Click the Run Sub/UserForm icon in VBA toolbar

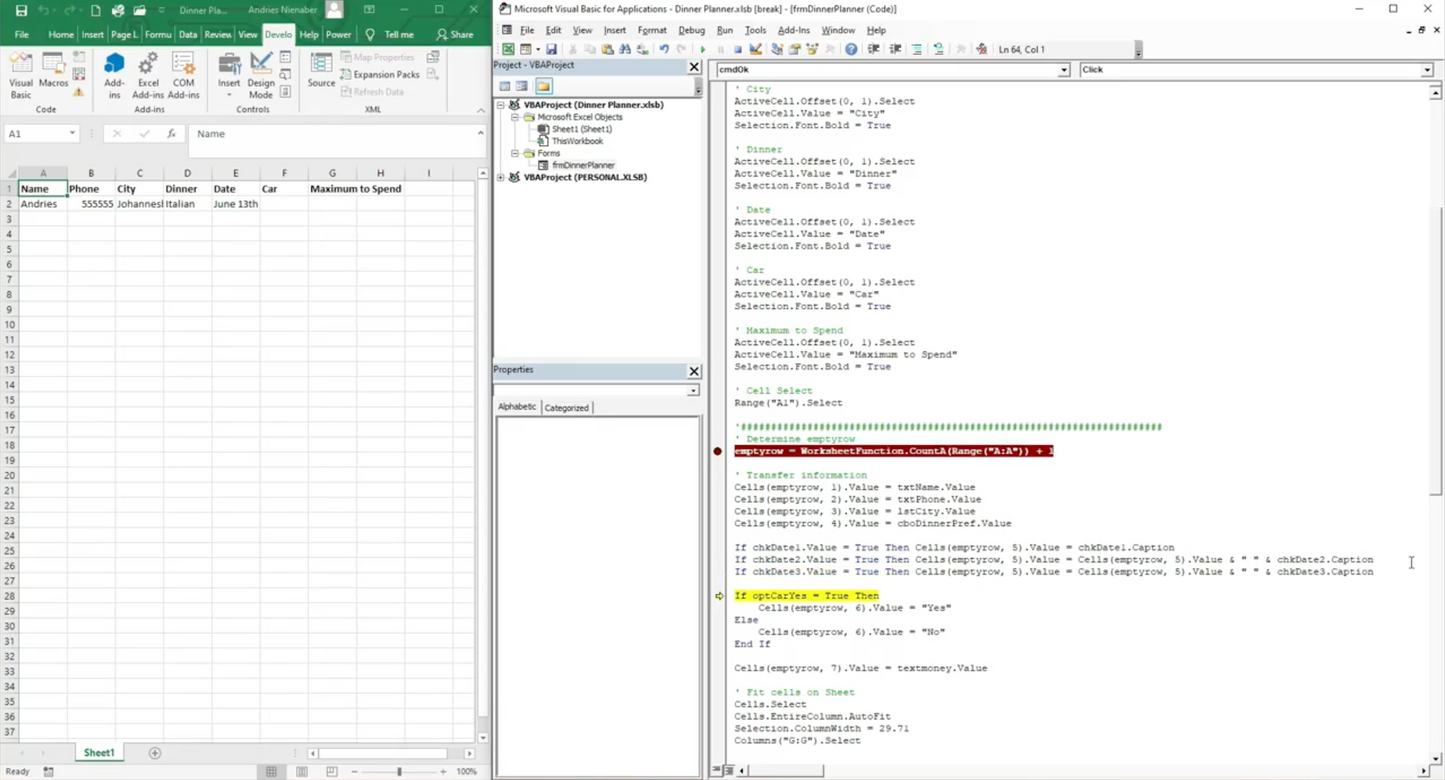pos(703,49)
